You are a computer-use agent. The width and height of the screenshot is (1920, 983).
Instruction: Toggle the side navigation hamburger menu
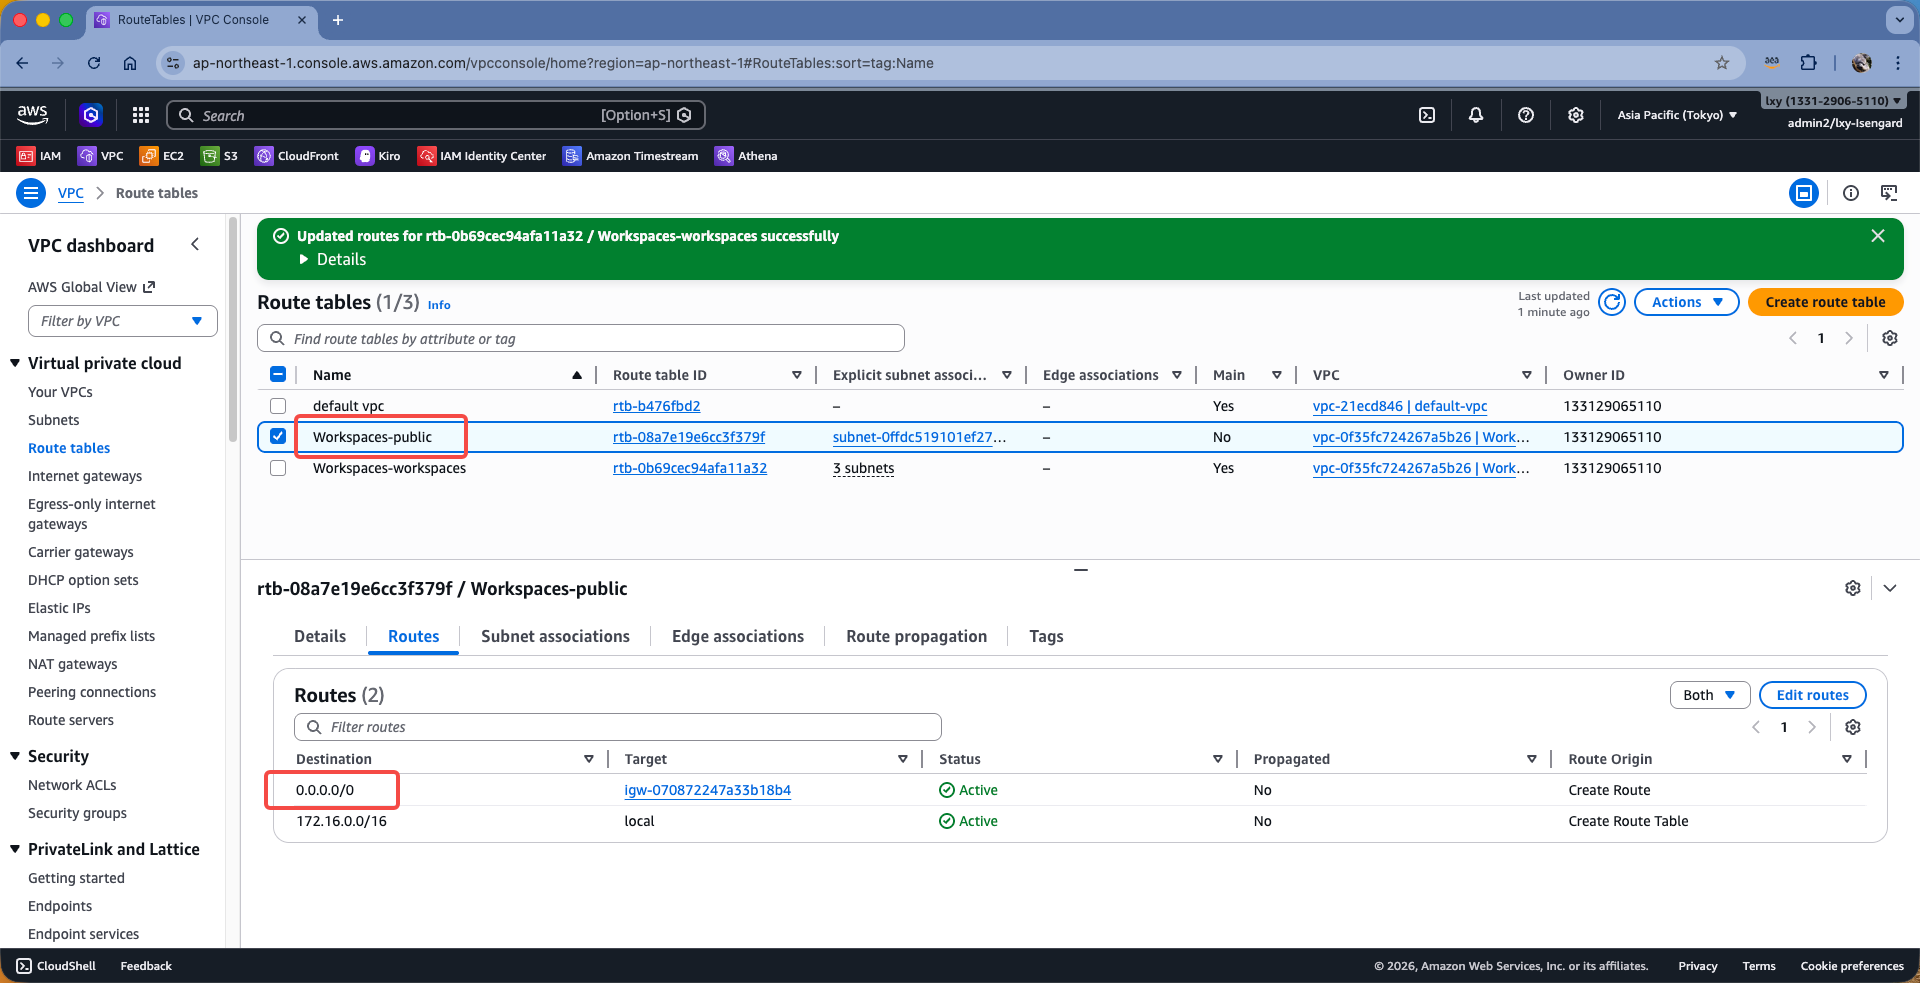pyautogui.click(x=31, y=193)
